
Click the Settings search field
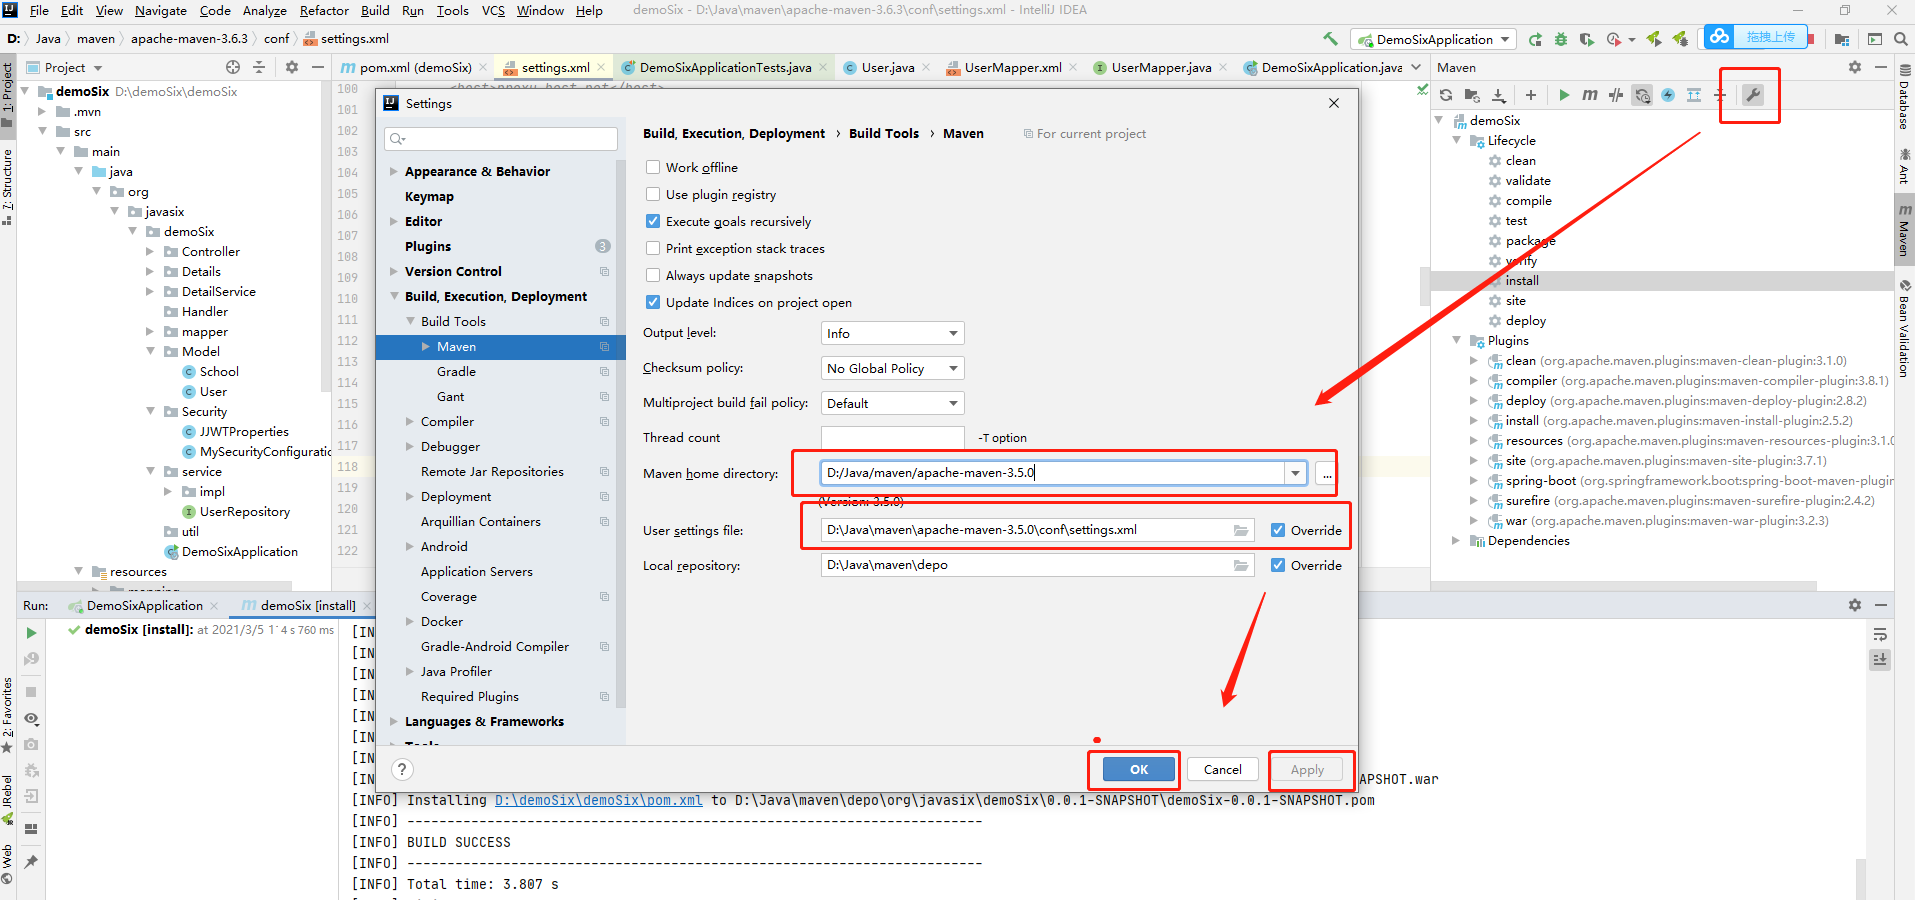tap(501, 139)
